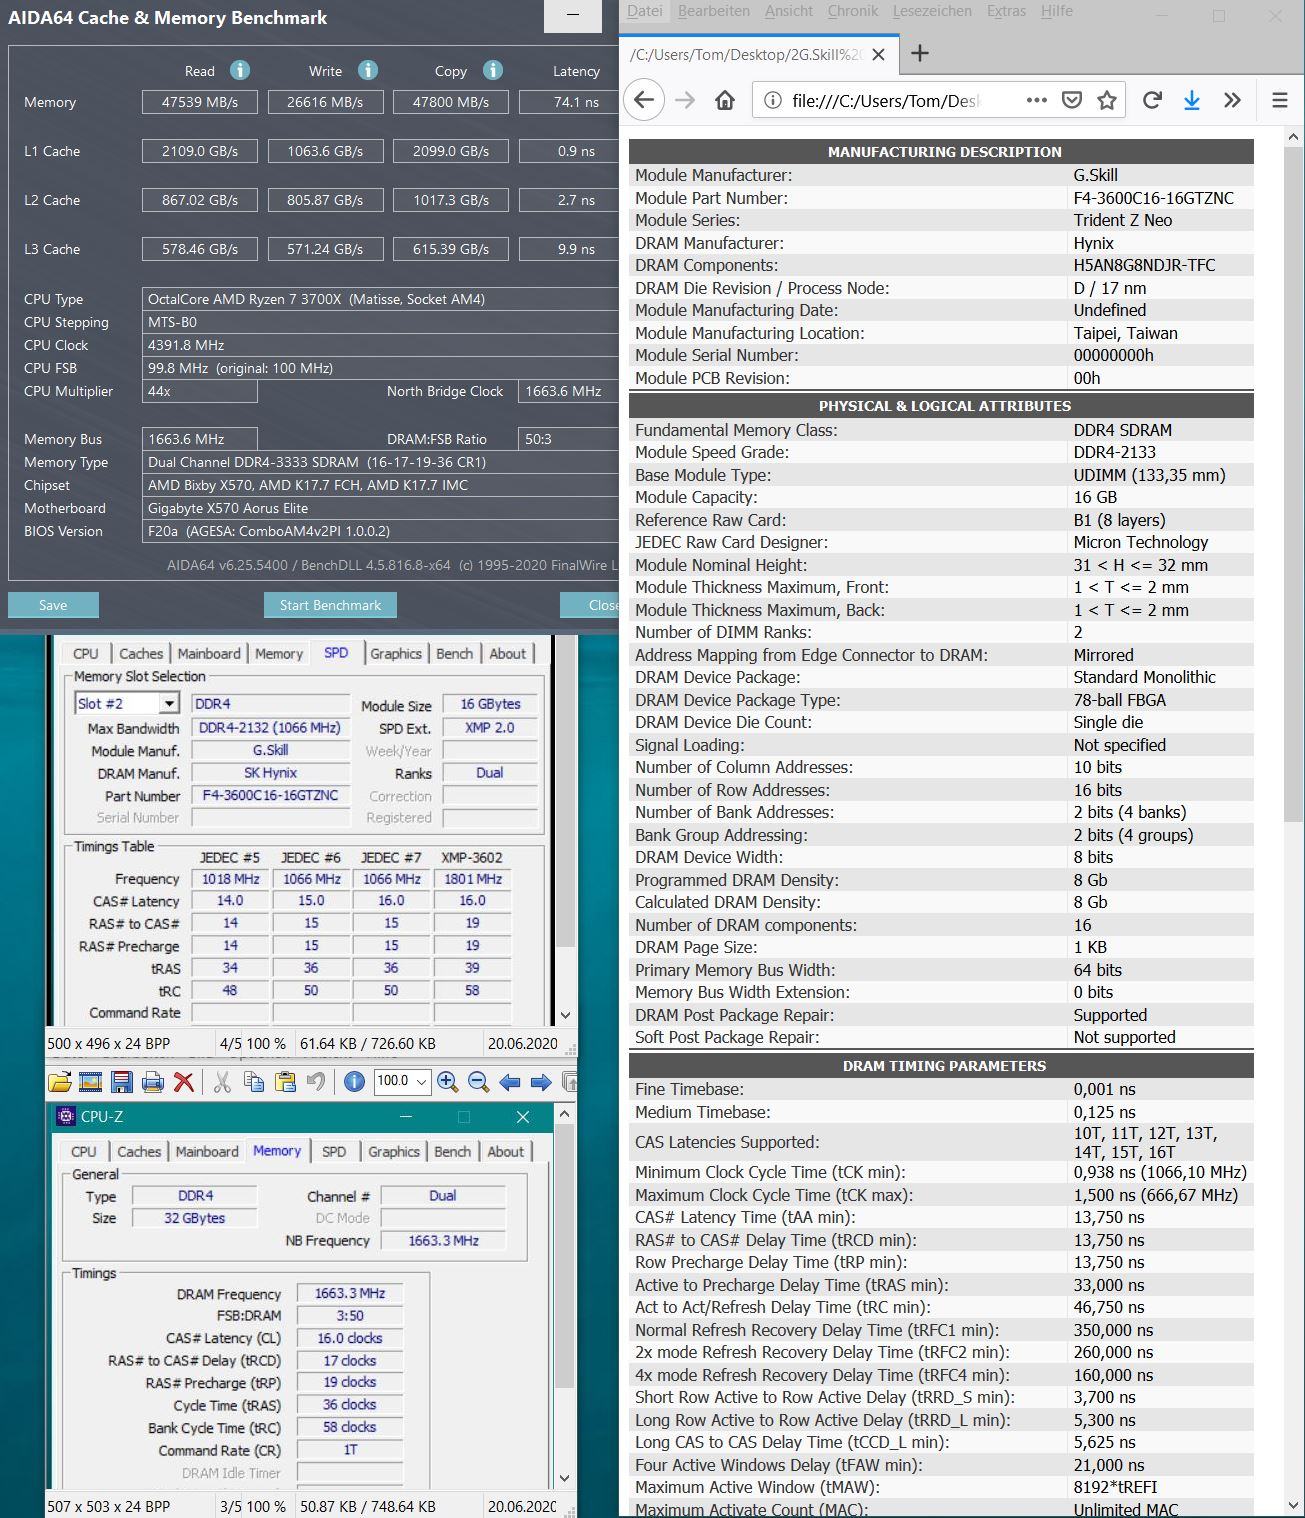Click Read info icon in AIDA64 benchmark

pos(239,70)
